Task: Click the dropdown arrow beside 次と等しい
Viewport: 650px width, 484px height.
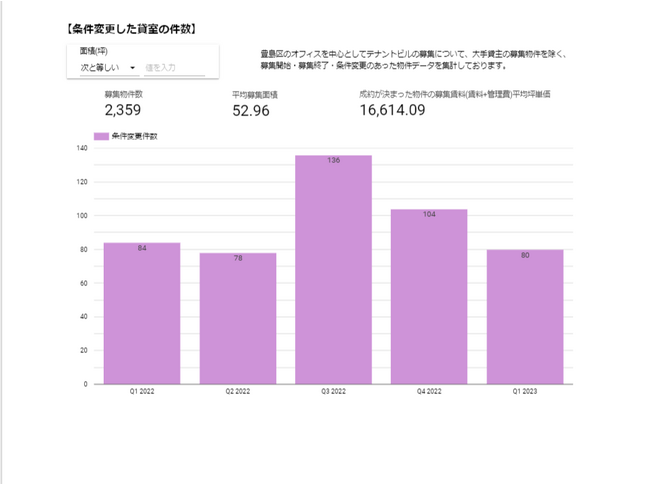Action: pos(134,68)
